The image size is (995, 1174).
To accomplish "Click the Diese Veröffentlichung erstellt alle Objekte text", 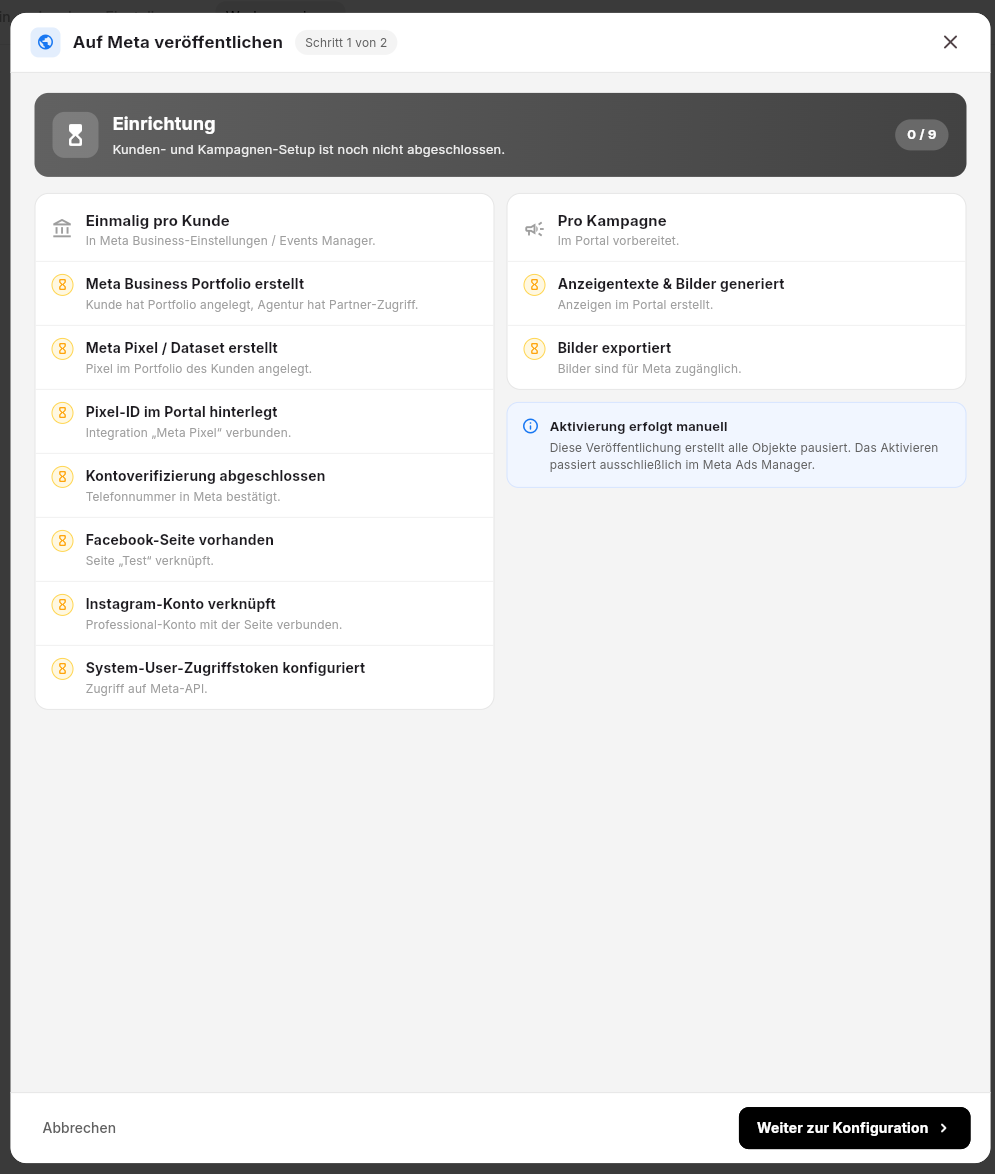I will pyautogui.click(x=743, y=456).
